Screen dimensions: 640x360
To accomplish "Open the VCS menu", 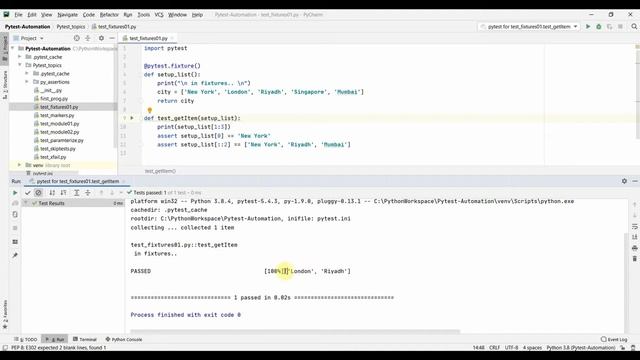I will (159, 15).
